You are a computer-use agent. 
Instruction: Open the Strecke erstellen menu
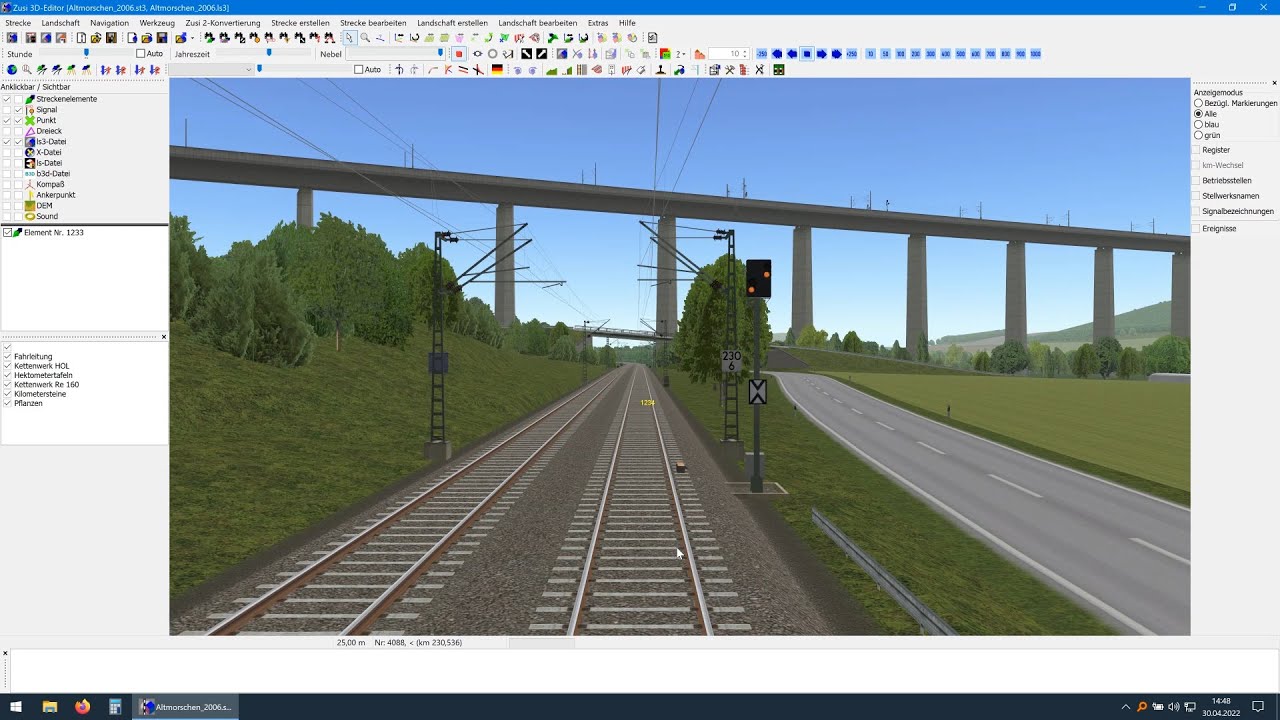click(300, 22)
